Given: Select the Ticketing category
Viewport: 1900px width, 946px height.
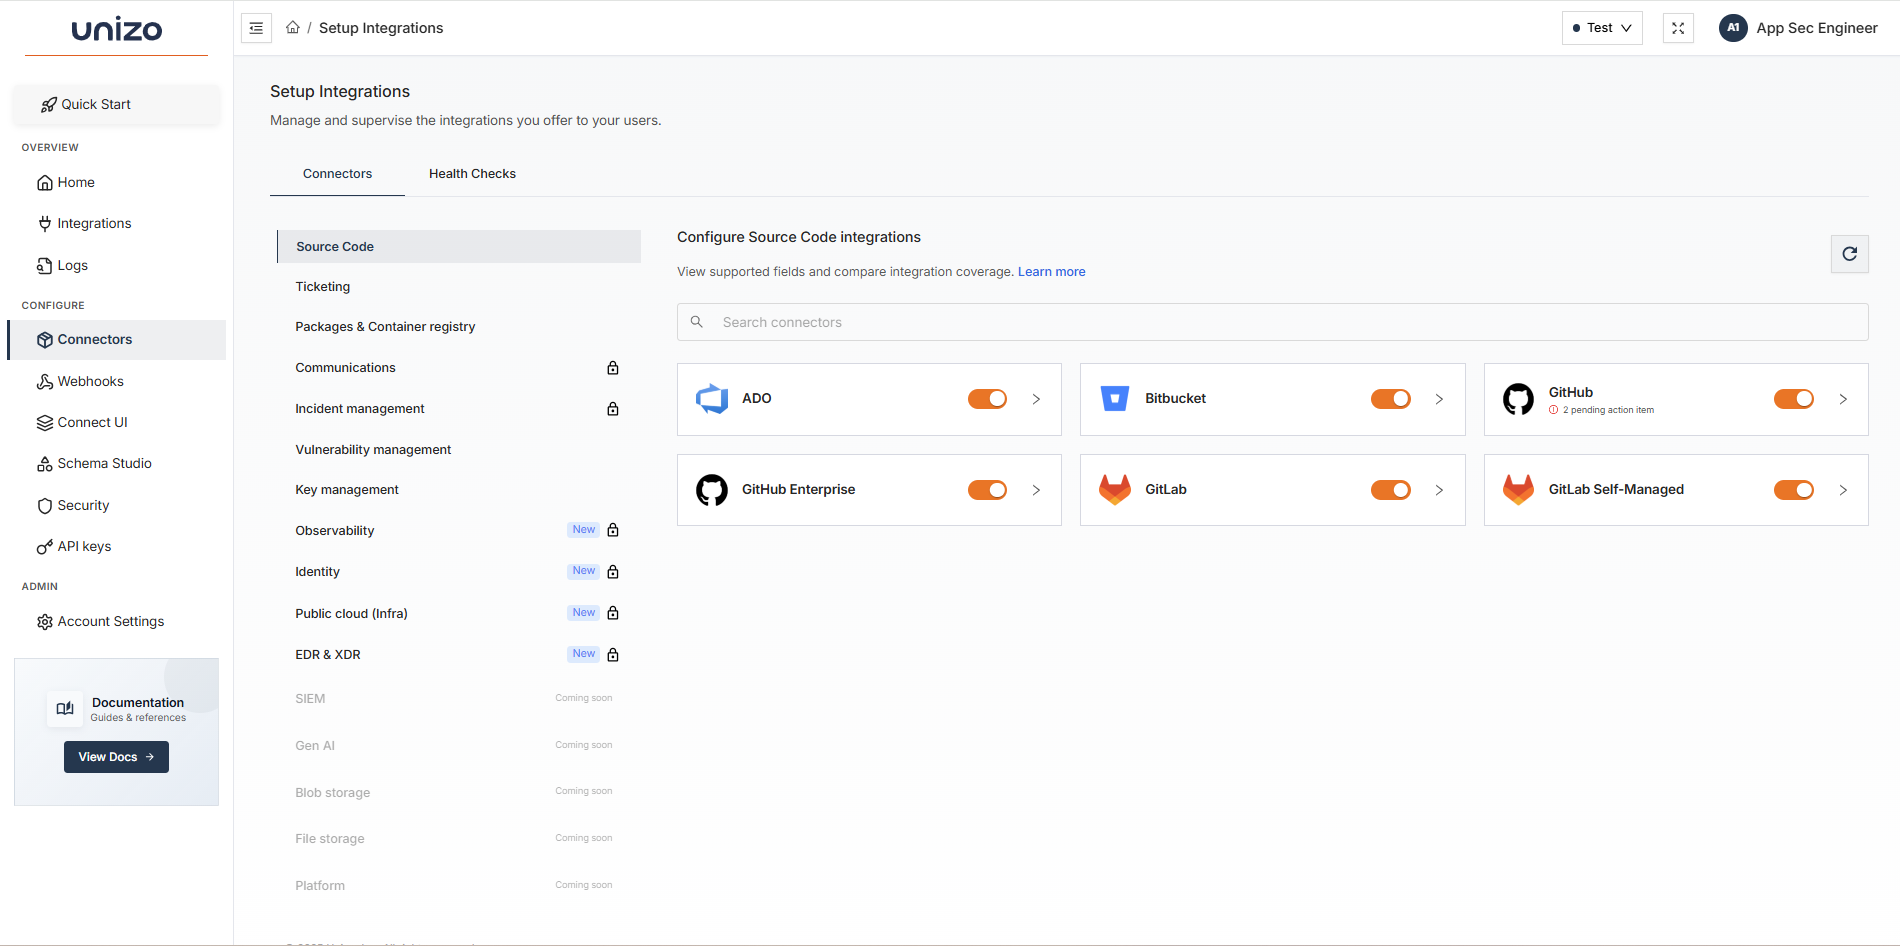Looking at the screenshot, I should (x=322, y=286).
